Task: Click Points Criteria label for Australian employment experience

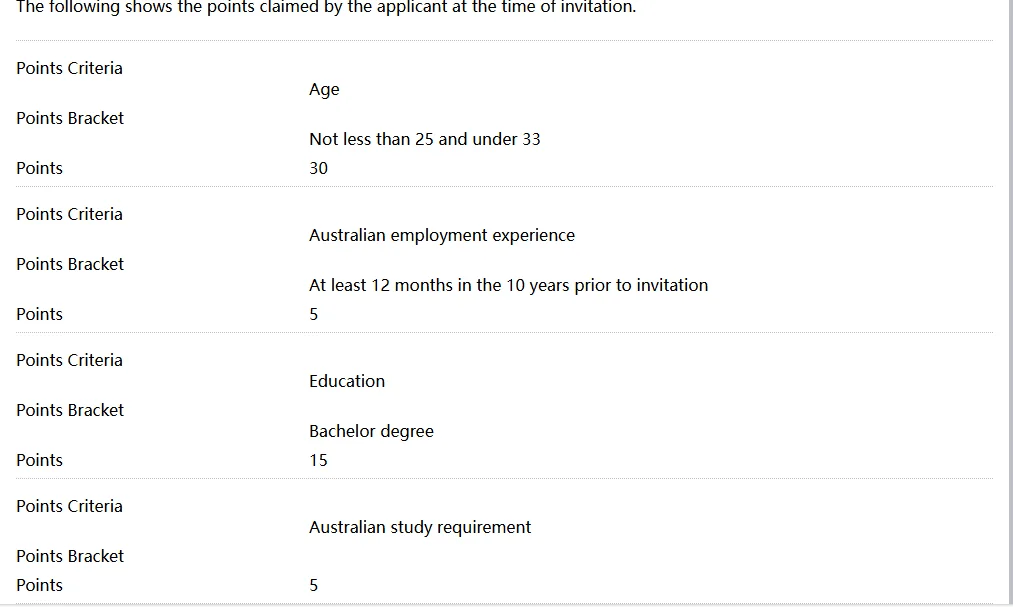Action: [x=69, y=214]
